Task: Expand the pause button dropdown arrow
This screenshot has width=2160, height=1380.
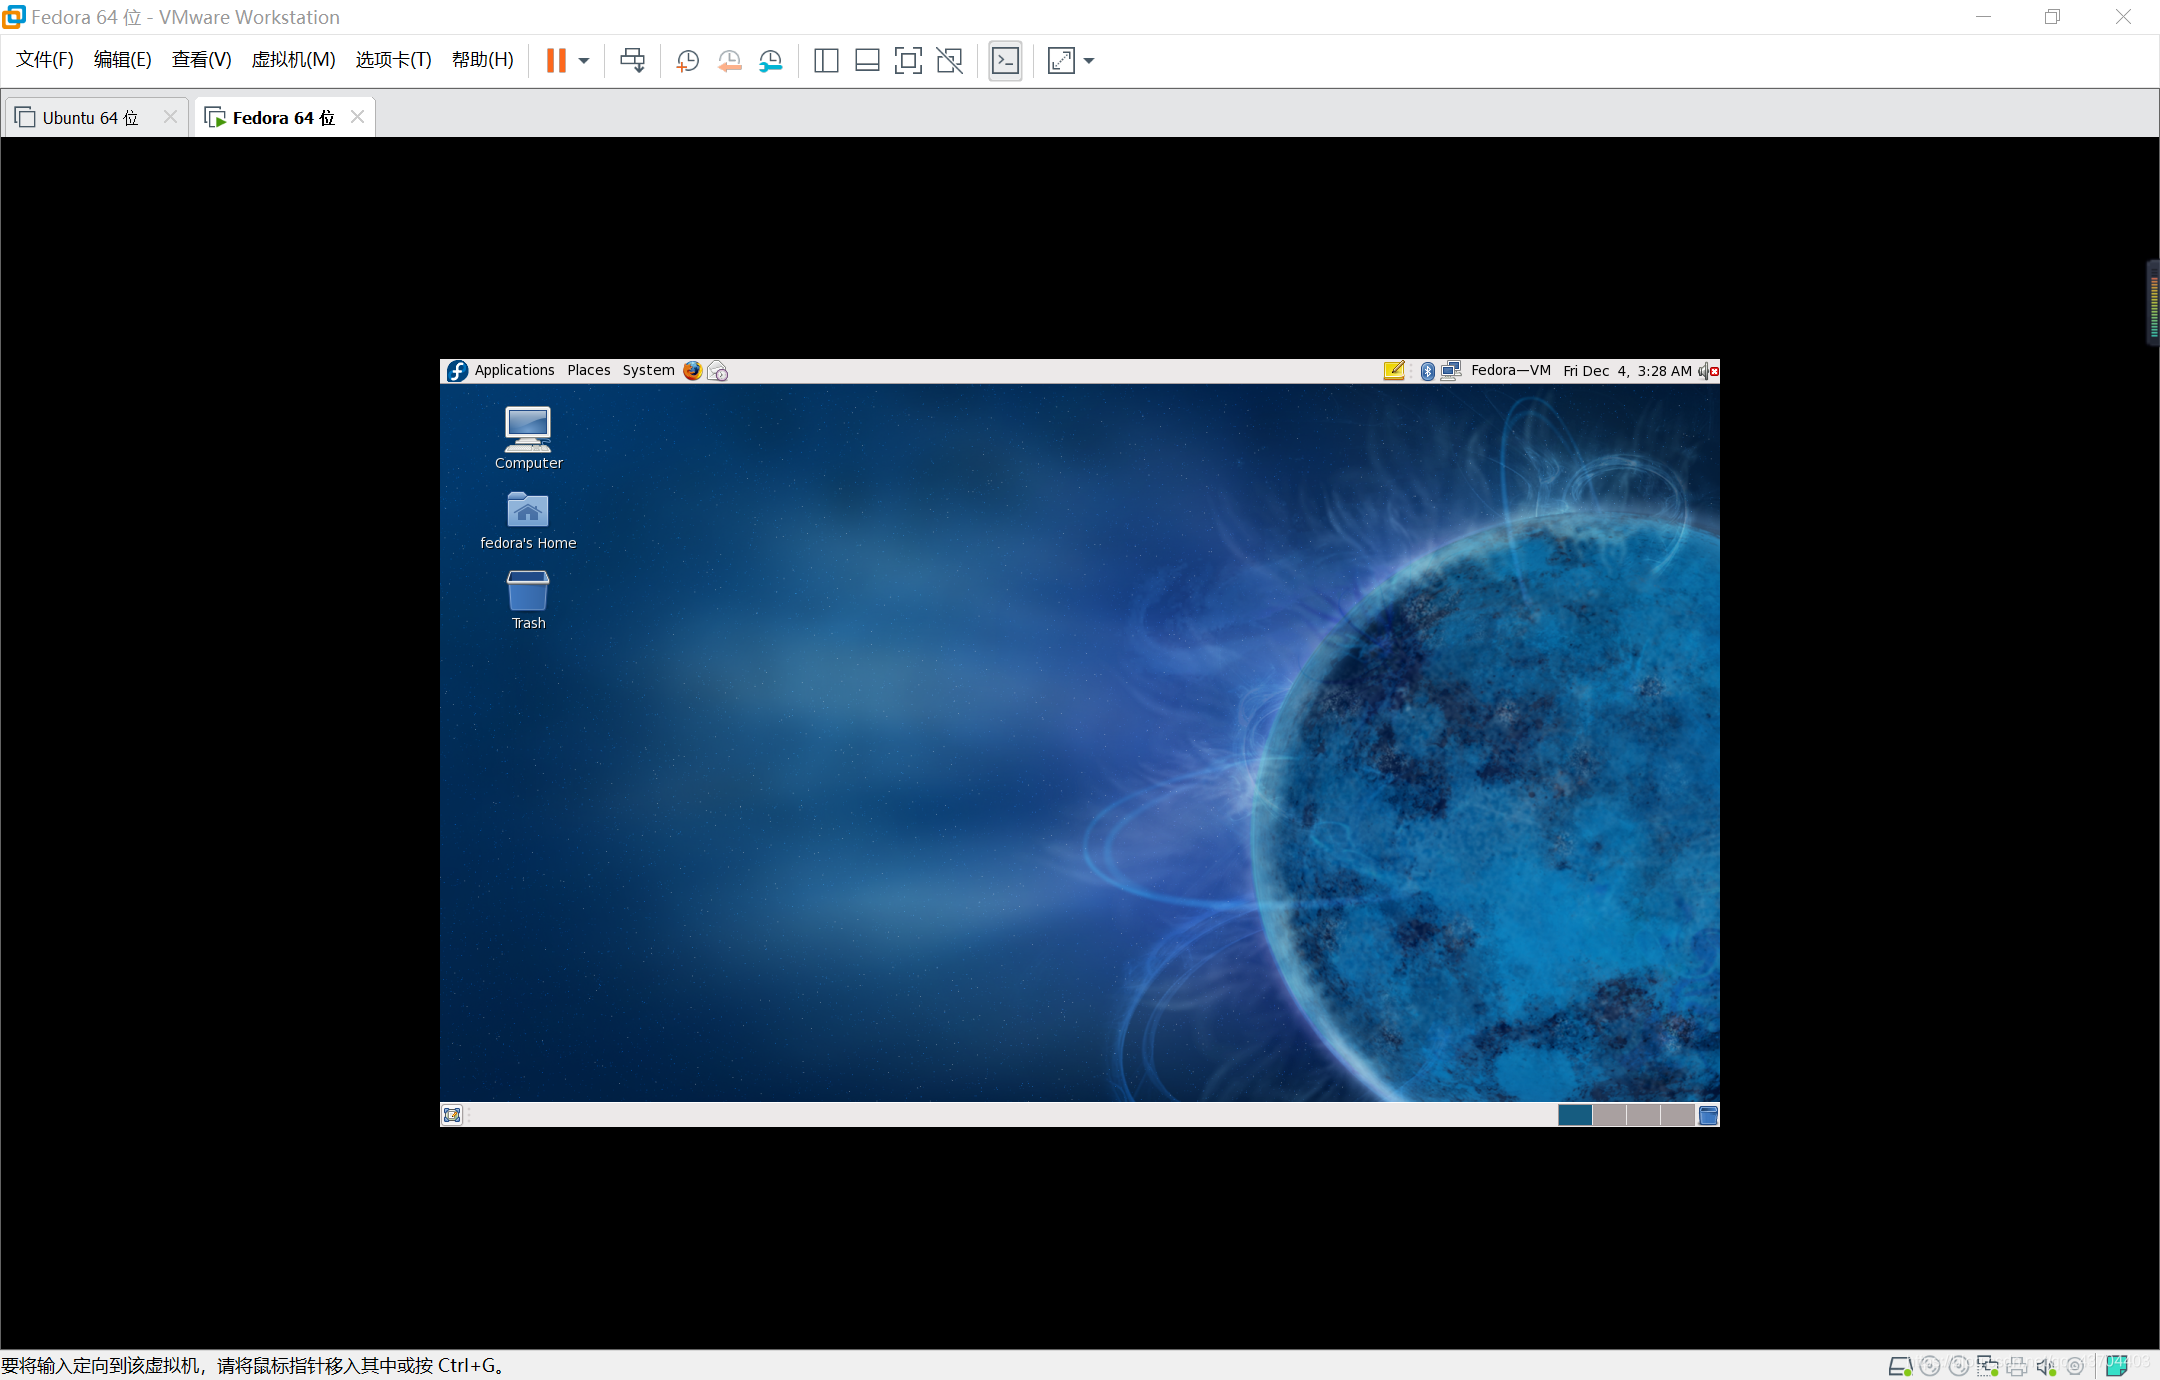Action: (584, 60)
